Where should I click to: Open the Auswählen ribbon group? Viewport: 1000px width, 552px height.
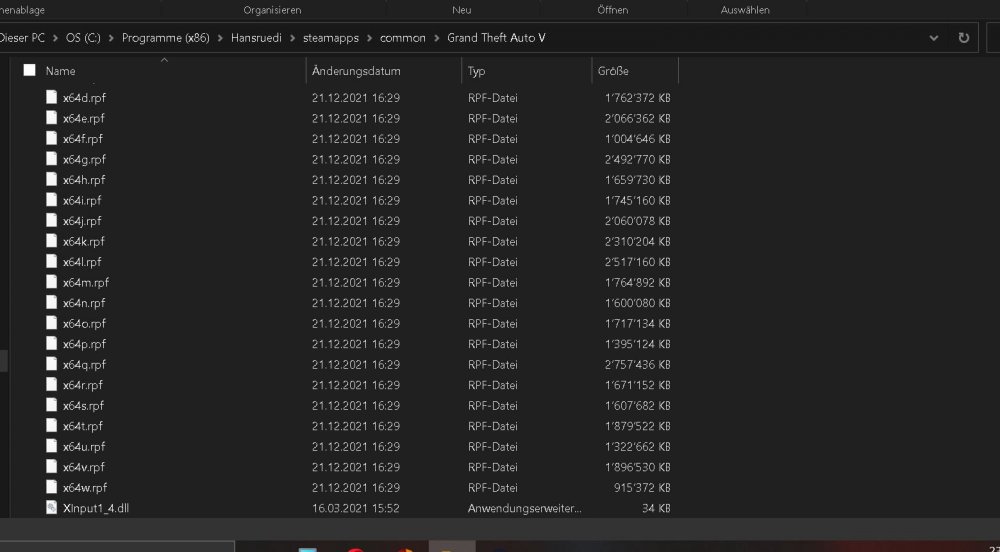tap(745, 10)
